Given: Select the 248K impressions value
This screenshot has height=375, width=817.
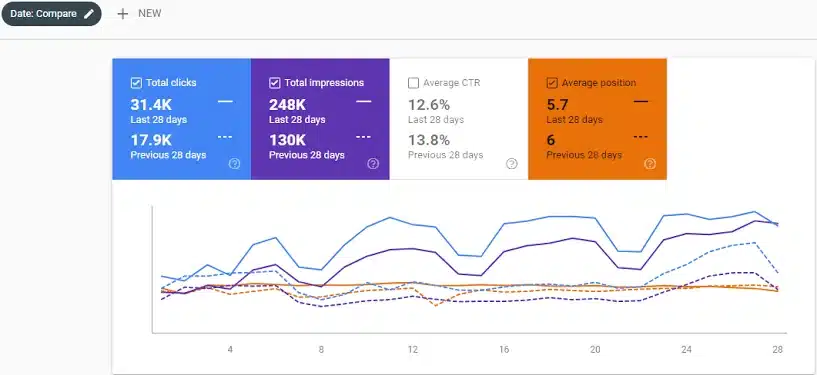Looking at the screenshot, I should tap(287, 105).
